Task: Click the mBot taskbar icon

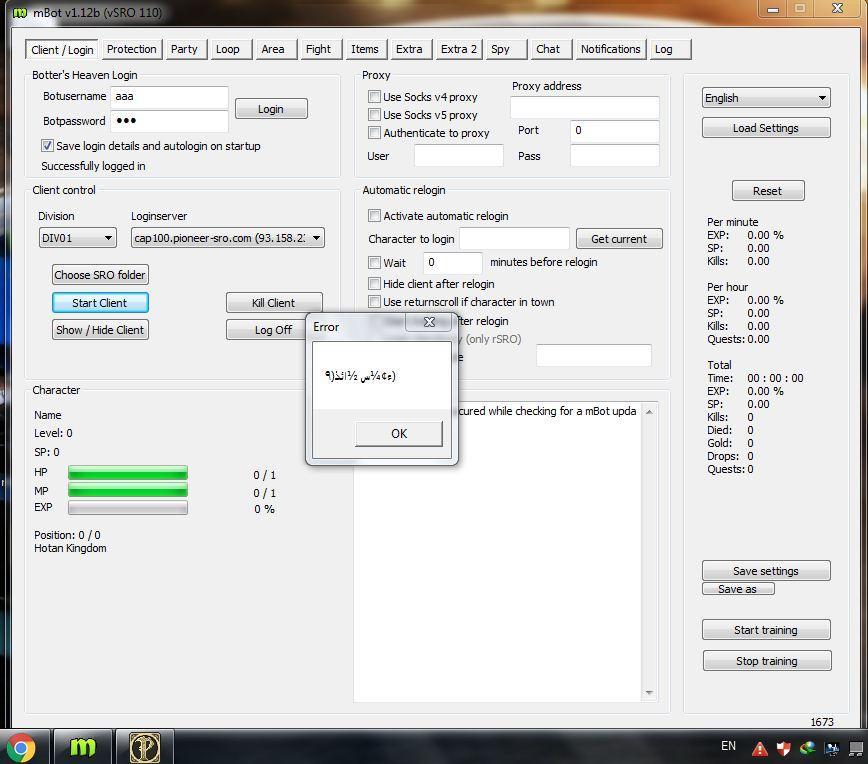Action: pyautogui.click(x=82, y=747)
